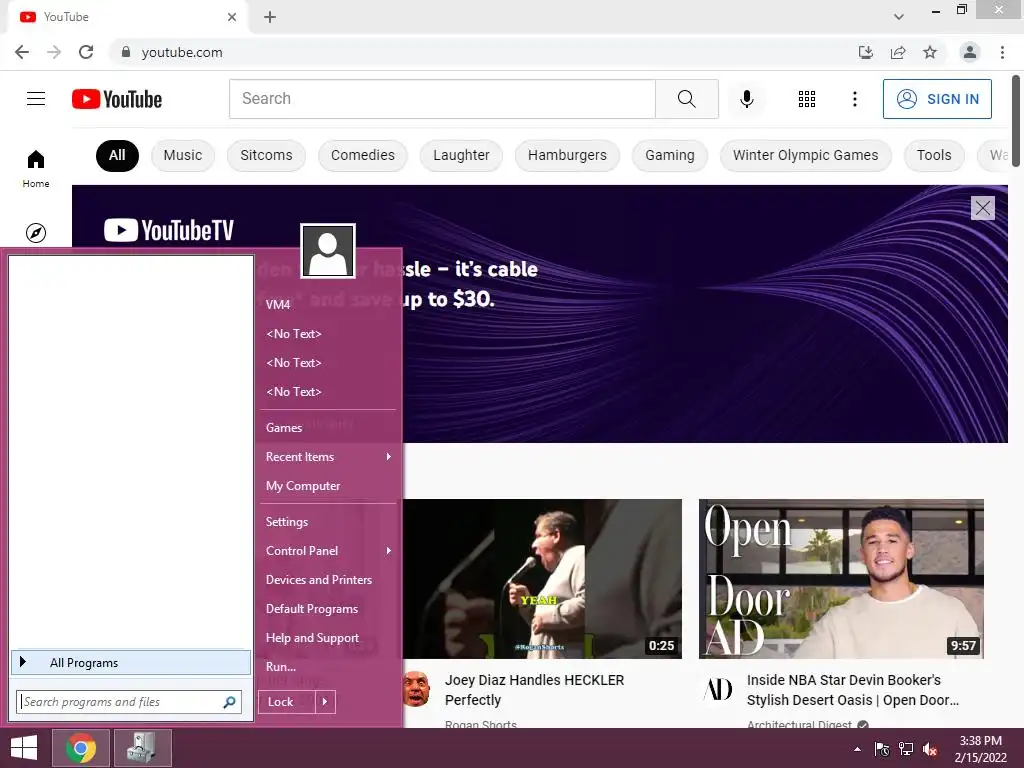Select the Comedies filter chip

pyautogui.click(x=362, y=155)
